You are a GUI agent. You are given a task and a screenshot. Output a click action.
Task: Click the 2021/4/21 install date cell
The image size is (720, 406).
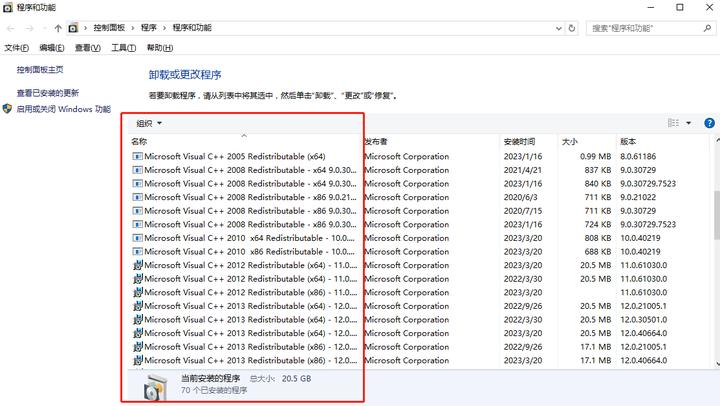pos(522,170)
